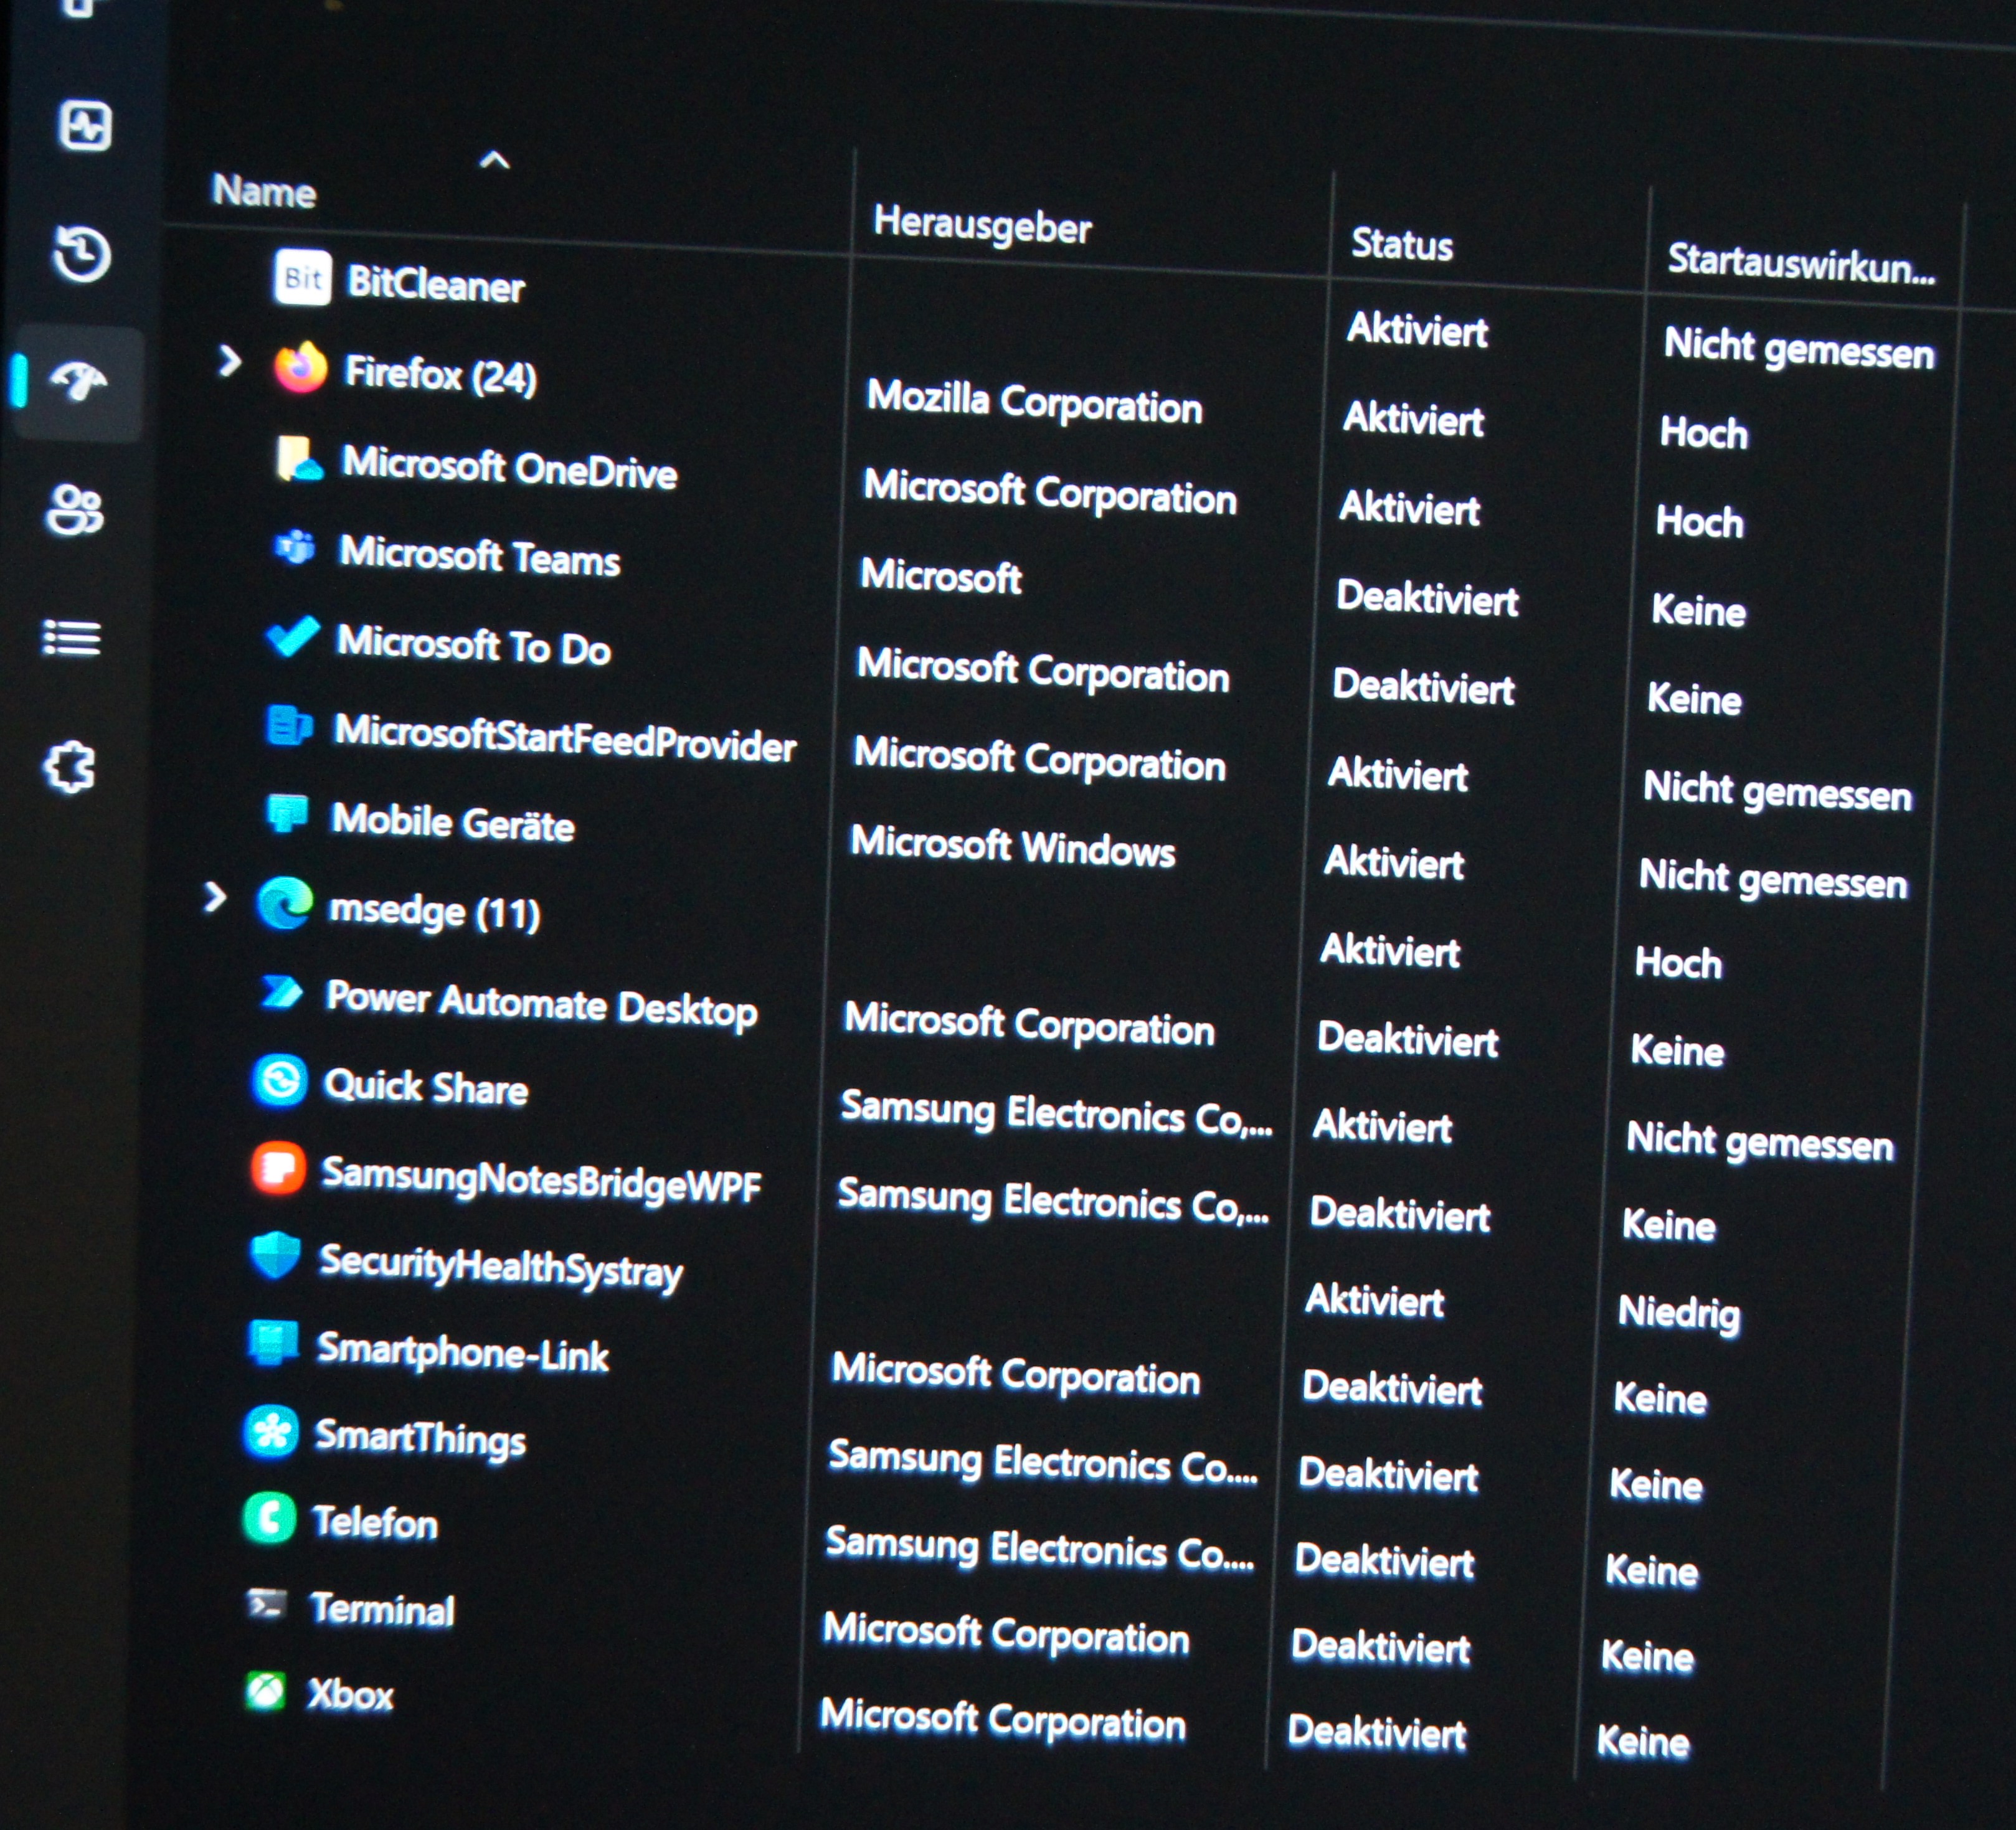Click the Smartphone-Link icon
Image resolution: width=2016 pixels, height=1830 pixels.
click(x=273, y=1343)
